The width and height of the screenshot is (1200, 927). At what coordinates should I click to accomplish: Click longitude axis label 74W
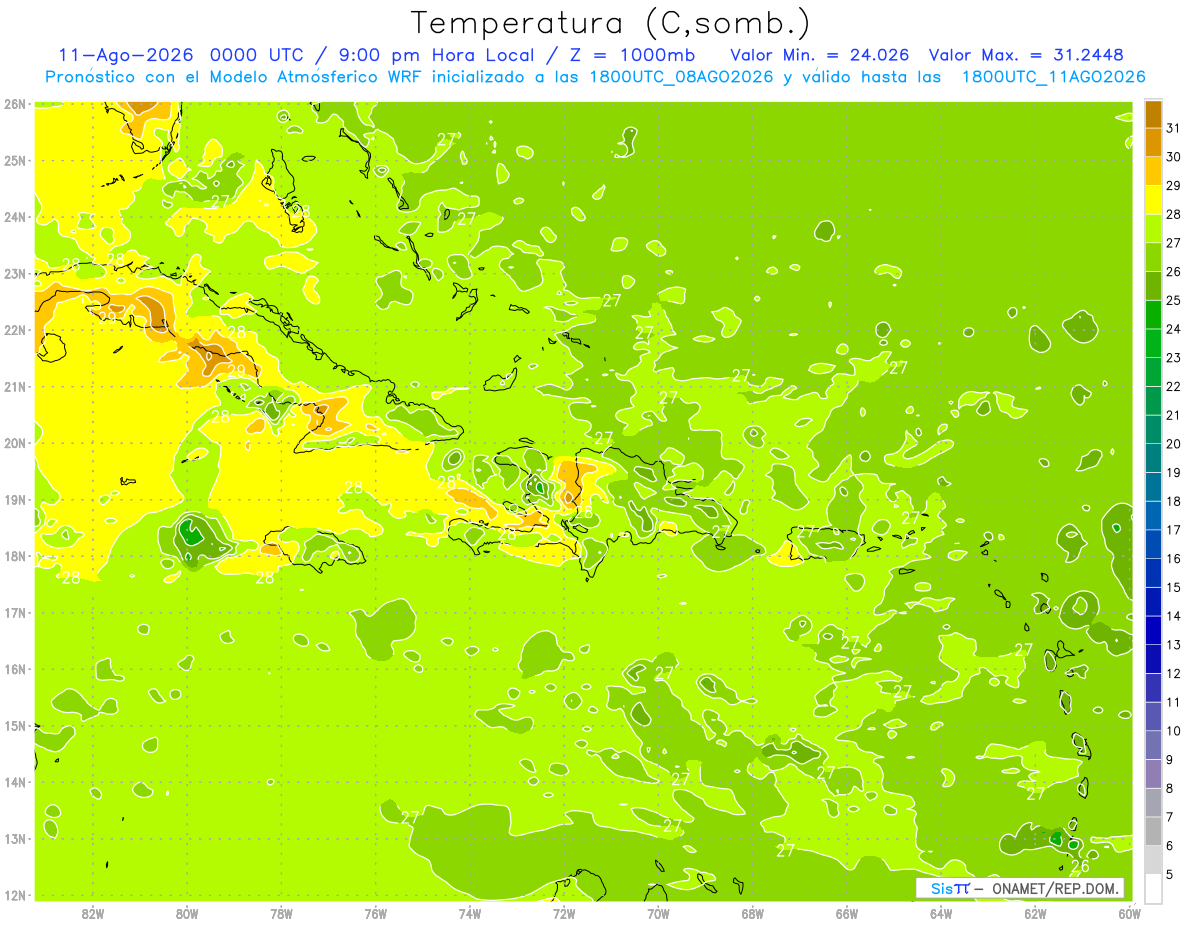[x=470, y=913]
